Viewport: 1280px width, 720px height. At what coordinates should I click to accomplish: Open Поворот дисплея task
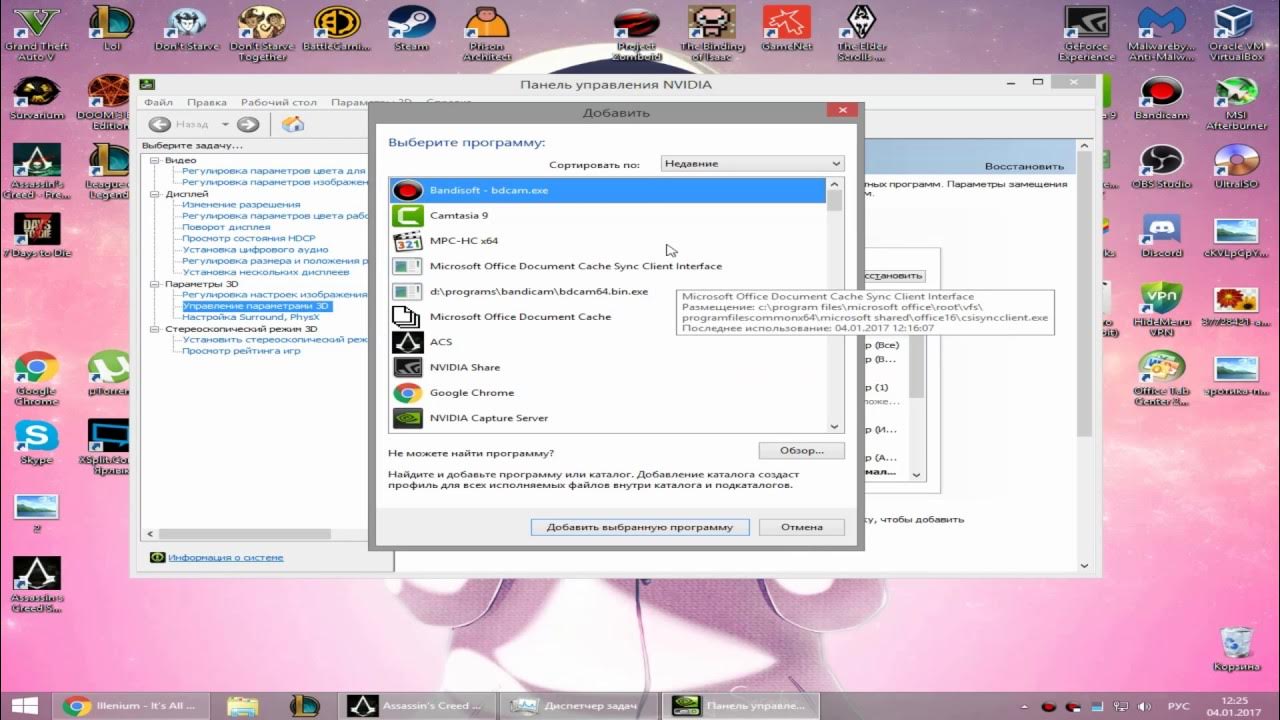[226, 227]
